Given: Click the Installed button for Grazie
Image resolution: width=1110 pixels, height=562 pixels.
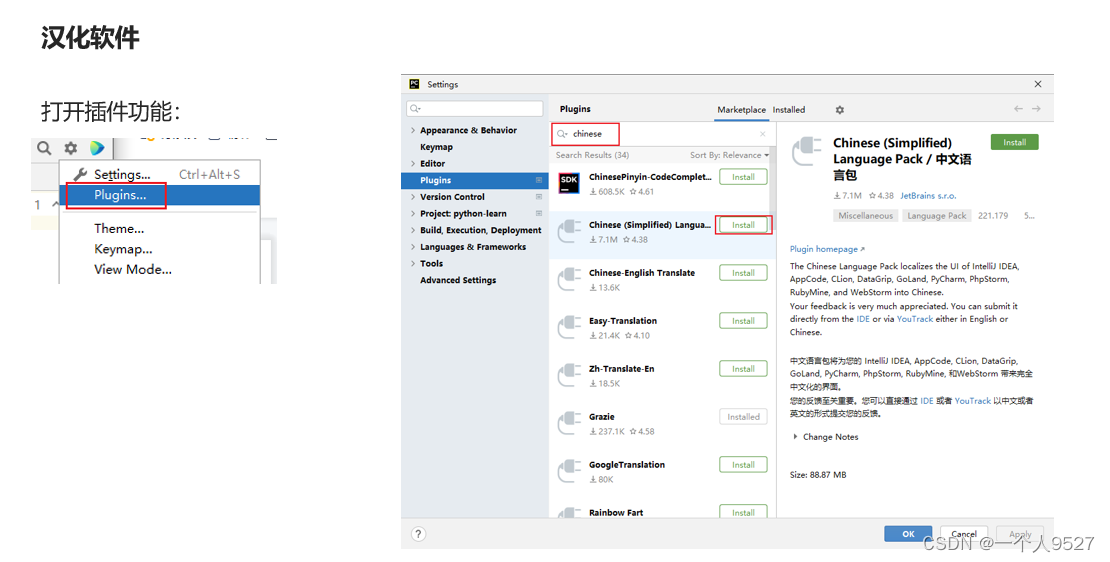Looking at the screenshot, I should 743,417.
